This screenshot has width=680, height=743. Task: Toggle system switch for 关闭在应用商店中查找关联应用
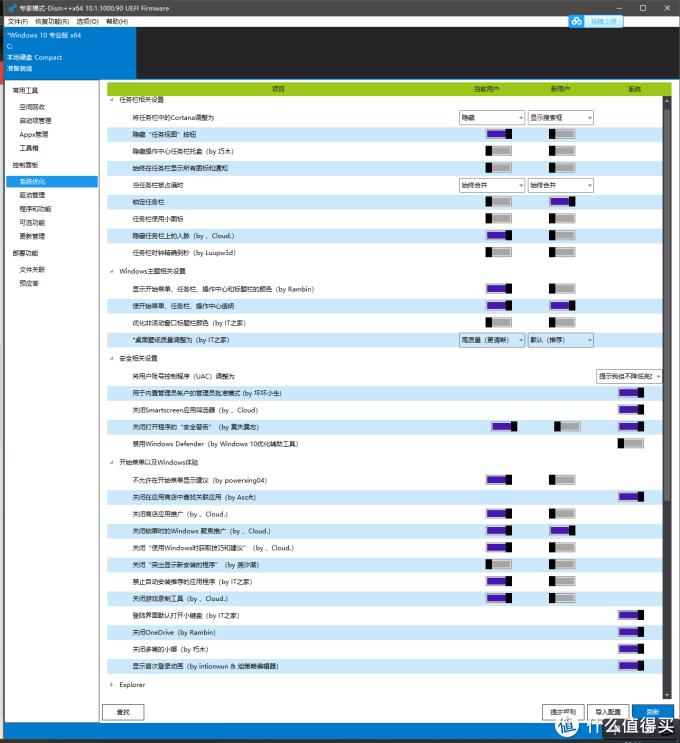pos(631,497)
